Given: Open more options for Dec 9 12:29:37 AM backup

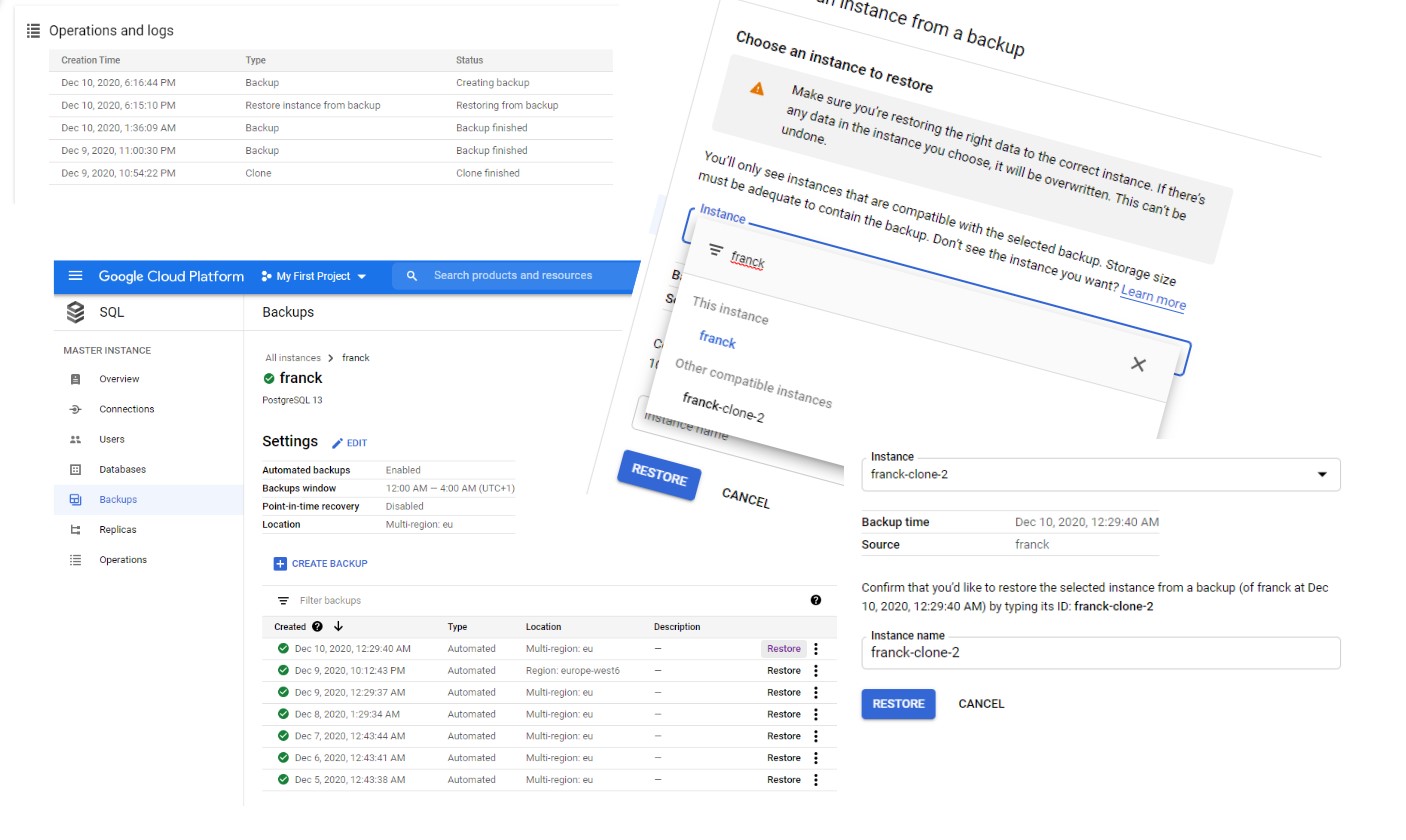Looking at the screenshot, I should point(816,692).
